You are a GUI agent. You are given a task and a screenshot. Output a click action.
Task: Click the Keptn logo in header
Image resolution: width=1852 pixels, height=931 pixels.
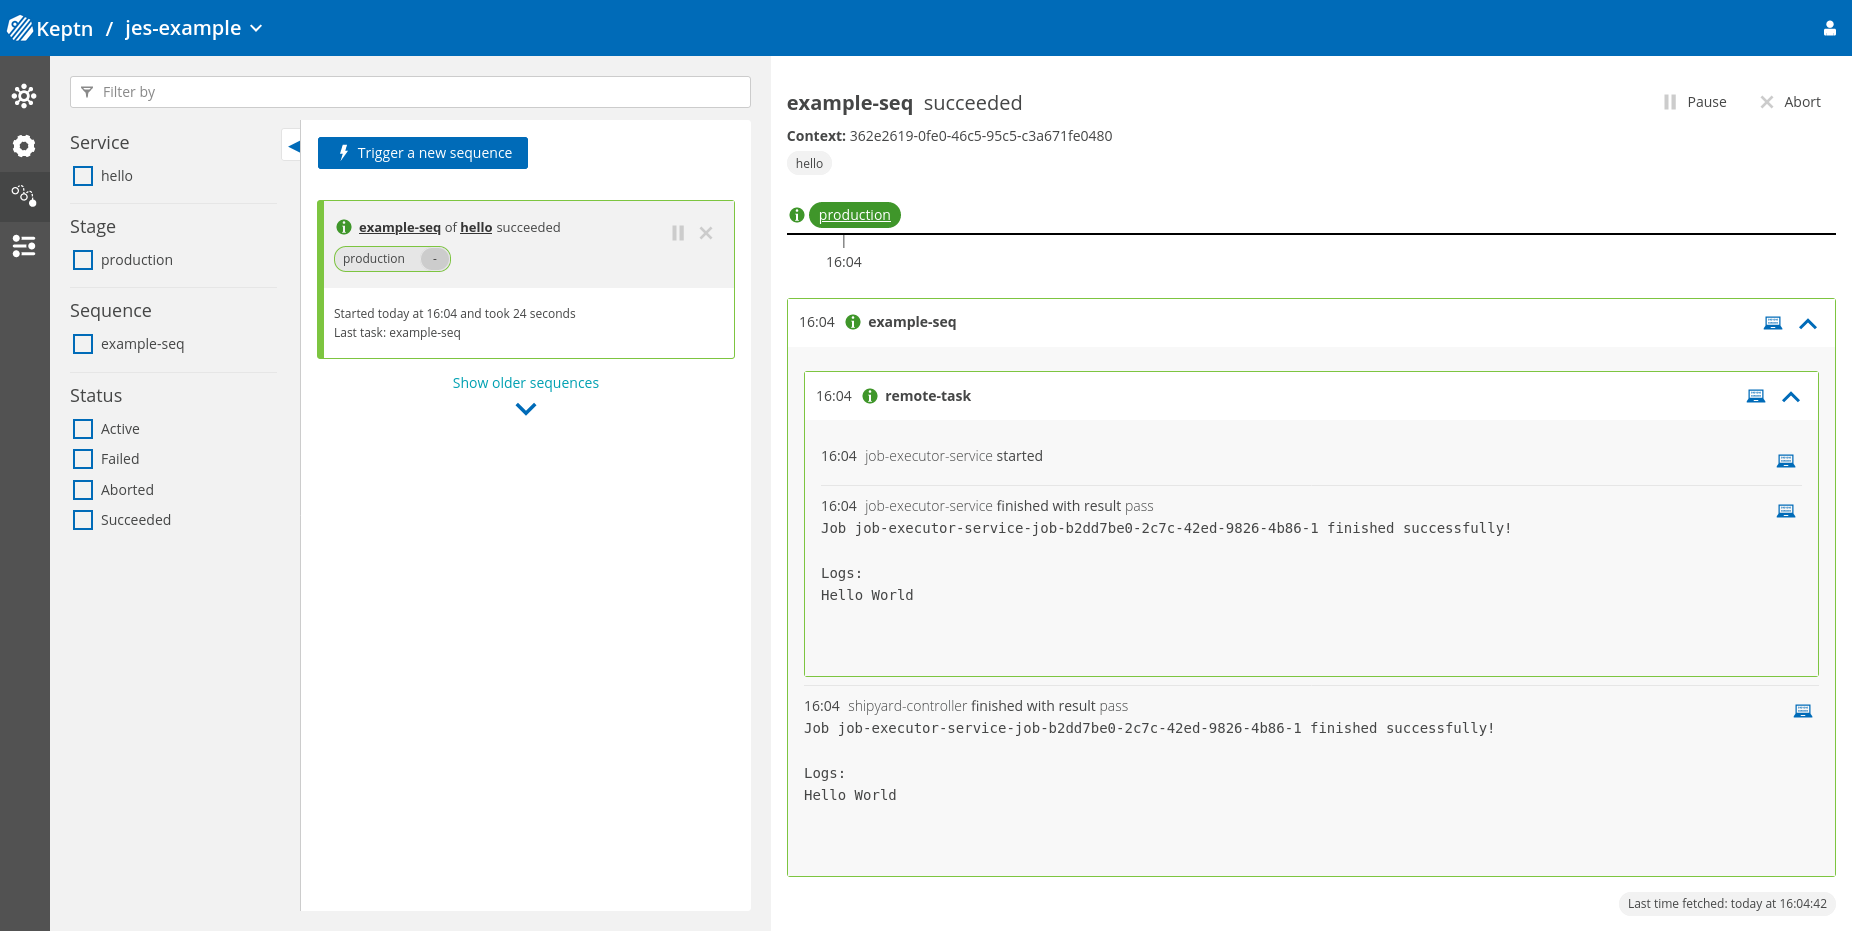click(x=50, y=28)
